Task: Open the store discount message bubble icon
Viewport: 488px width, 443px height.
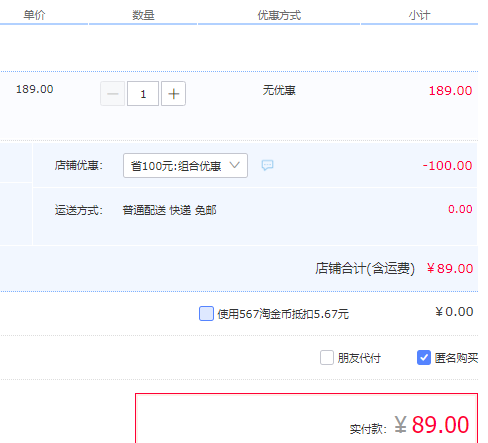Action: pos(267,165)
